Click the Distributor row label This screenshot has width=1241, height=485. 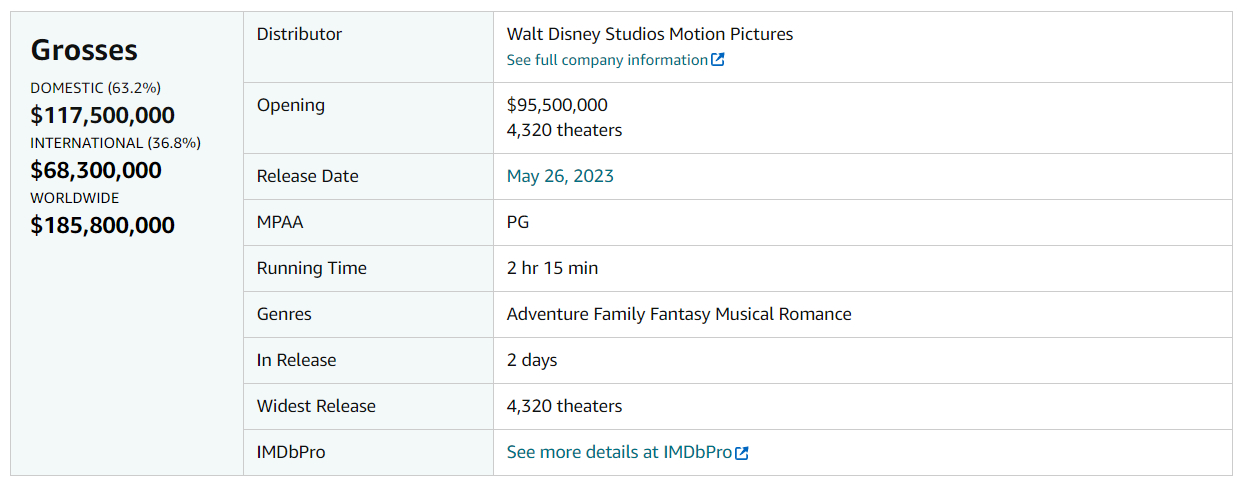[299, 34]
